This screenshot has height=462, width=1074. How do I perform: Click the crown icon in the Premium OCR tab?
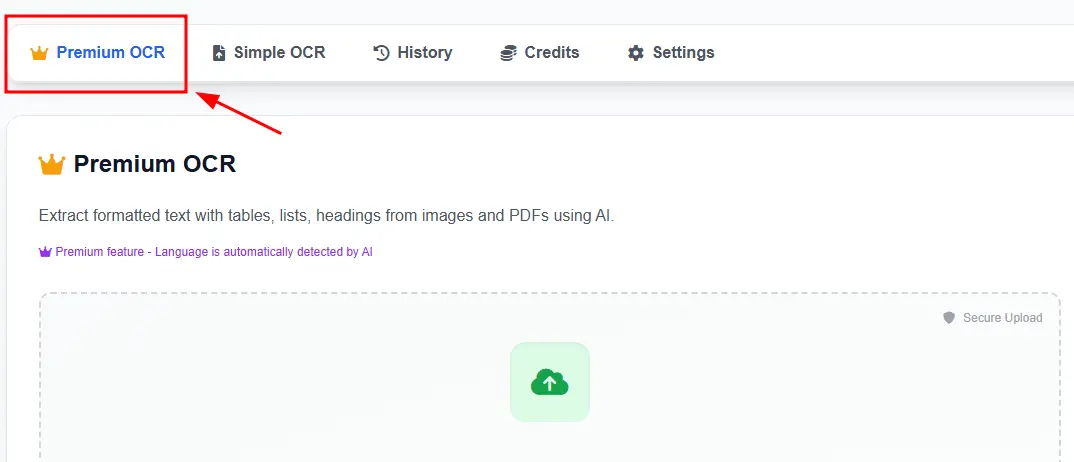click(40, 53)
